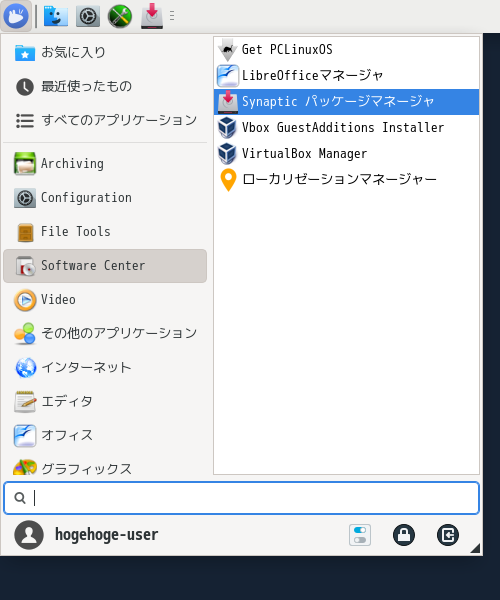The image size is (500, 600).
Task: Click the Synaptic package icon in list
Action: [x=228, y=102]
